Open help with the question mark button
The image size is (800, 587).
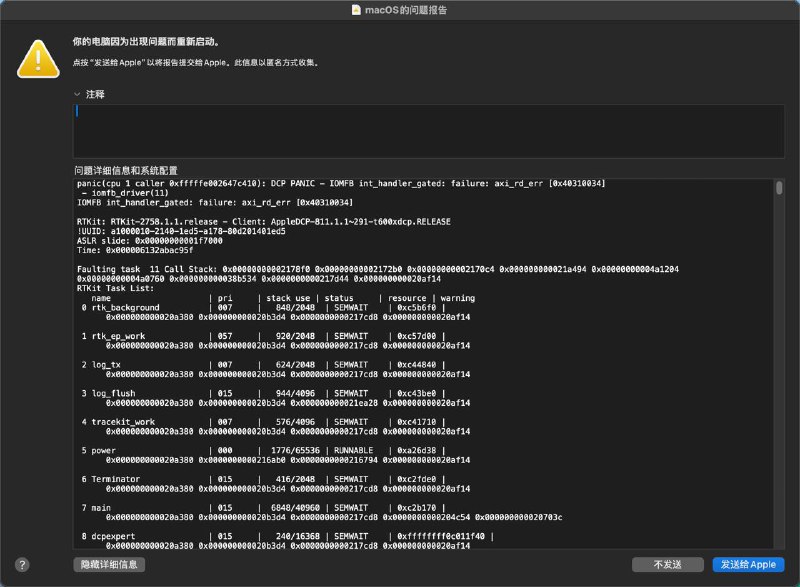[x=22, y=565]
